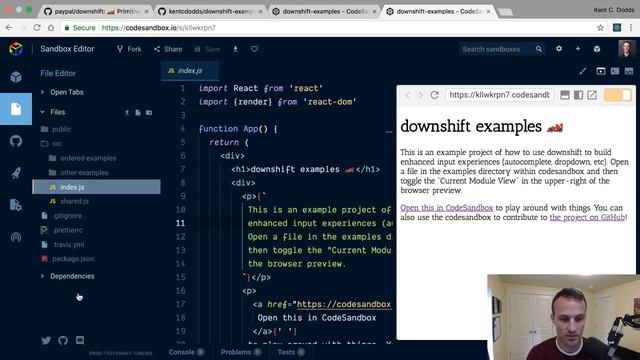Click the upload files icon in the Files header
Viewport: 640px width, 360px height.
(127, 112)
